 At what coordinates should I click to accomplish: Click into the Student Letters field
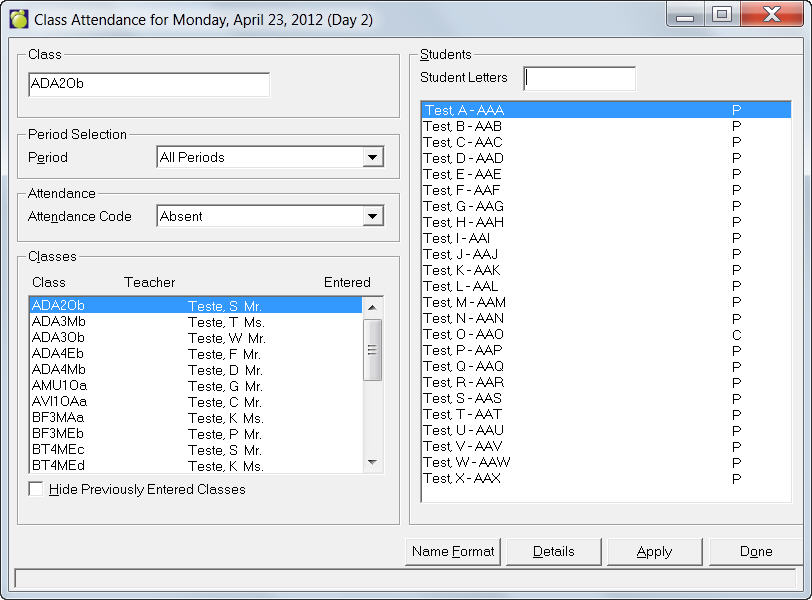(579, 78)
